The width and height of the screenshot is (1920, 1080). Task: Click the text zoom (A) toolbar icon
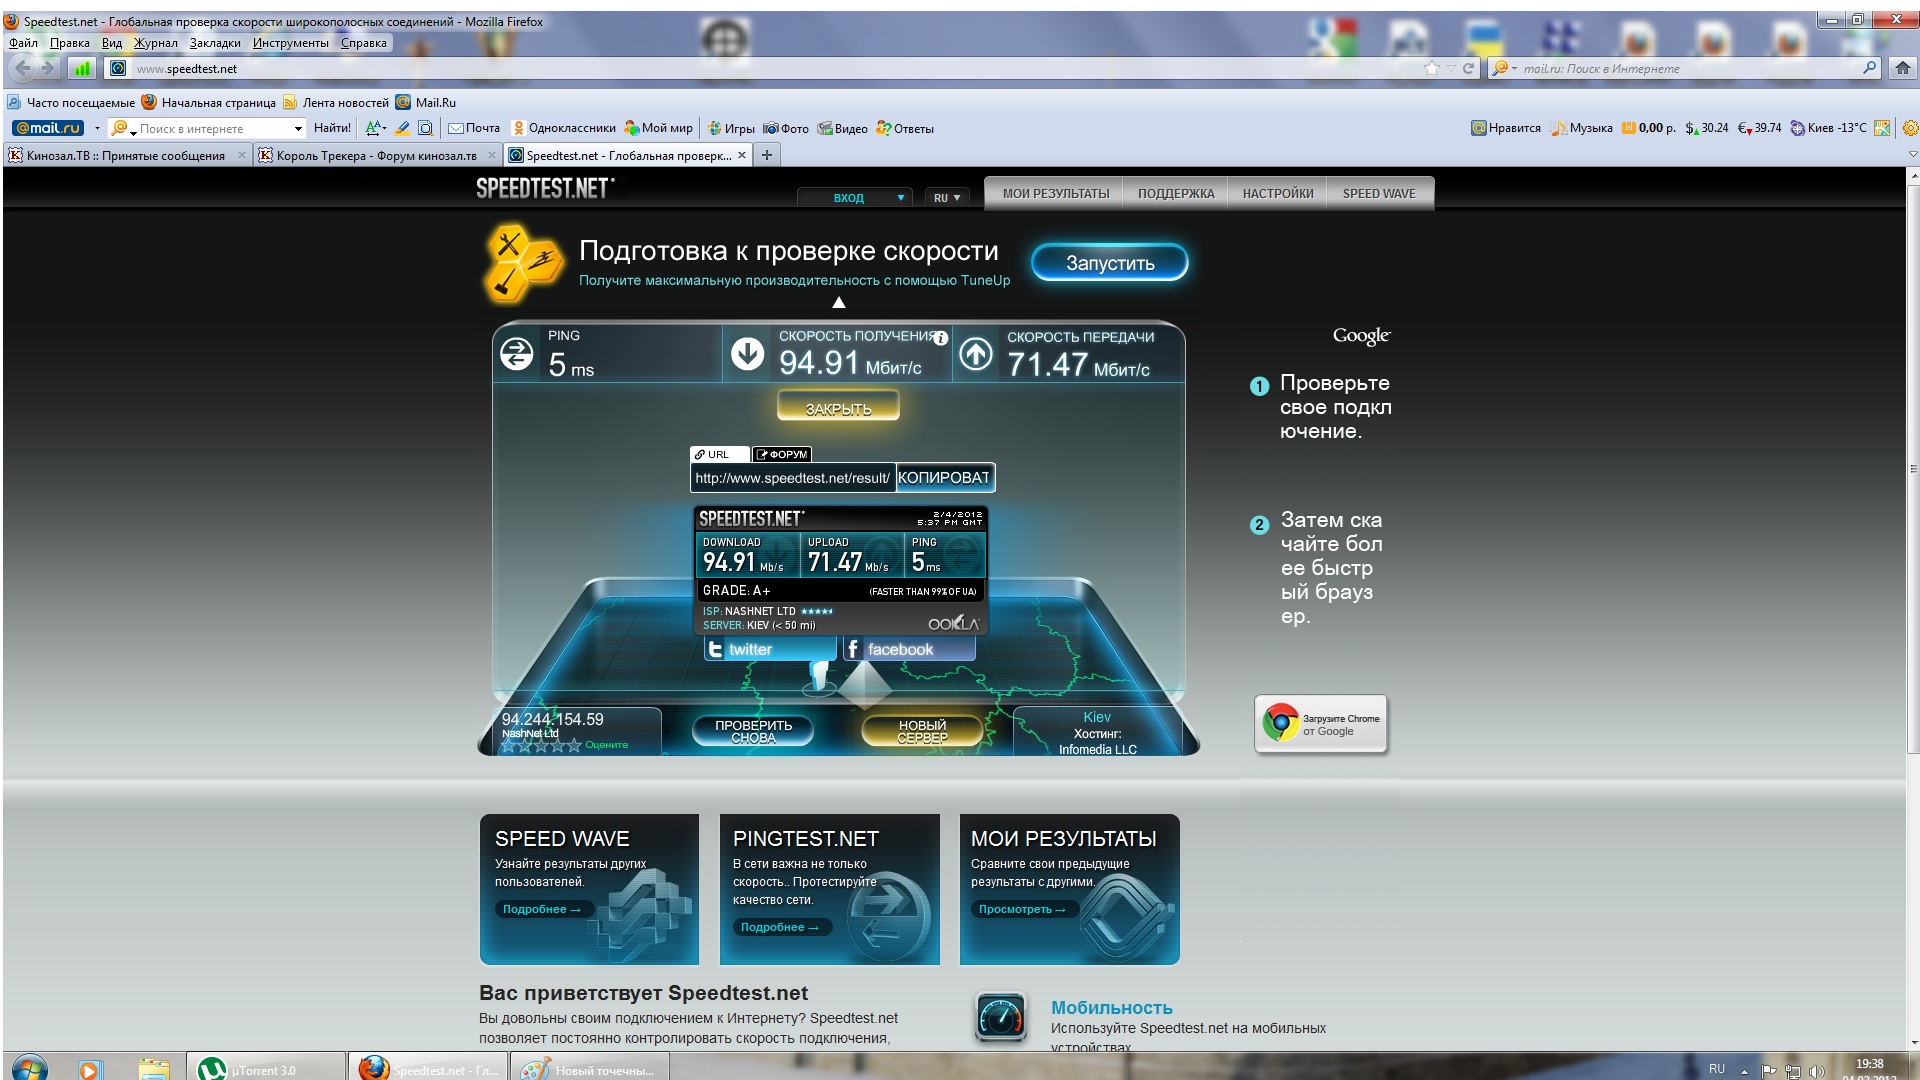point(374,128)
